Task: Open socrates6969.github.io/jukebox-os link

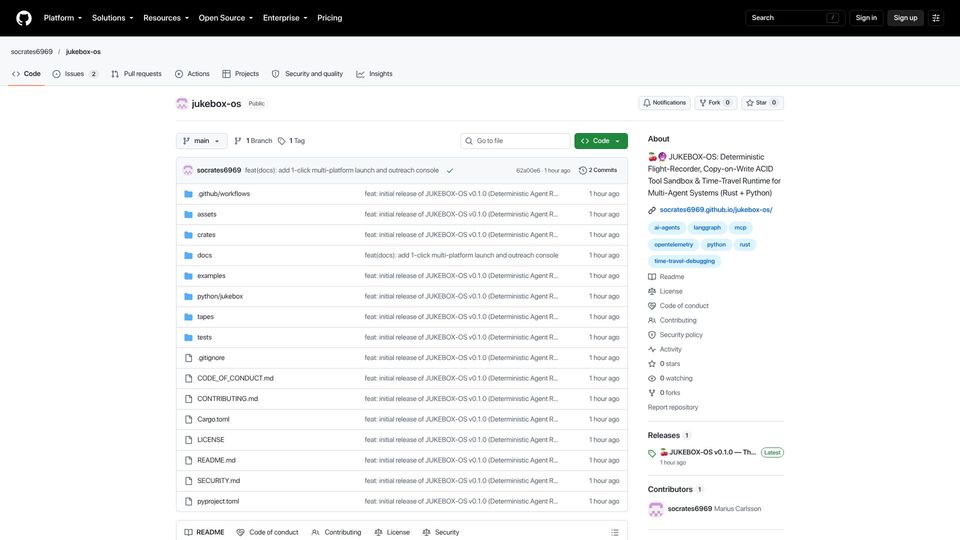Action: [x=716, y=210]
